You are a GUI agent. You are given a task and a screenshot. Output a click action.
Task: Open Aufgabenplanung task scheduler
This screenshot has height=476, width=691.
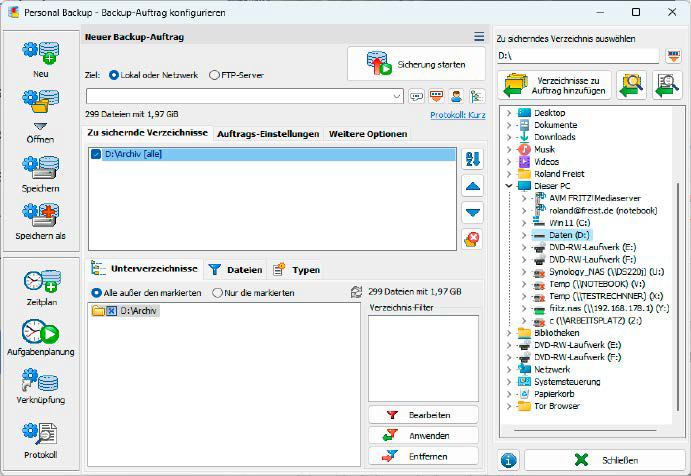tap(40, 332)
